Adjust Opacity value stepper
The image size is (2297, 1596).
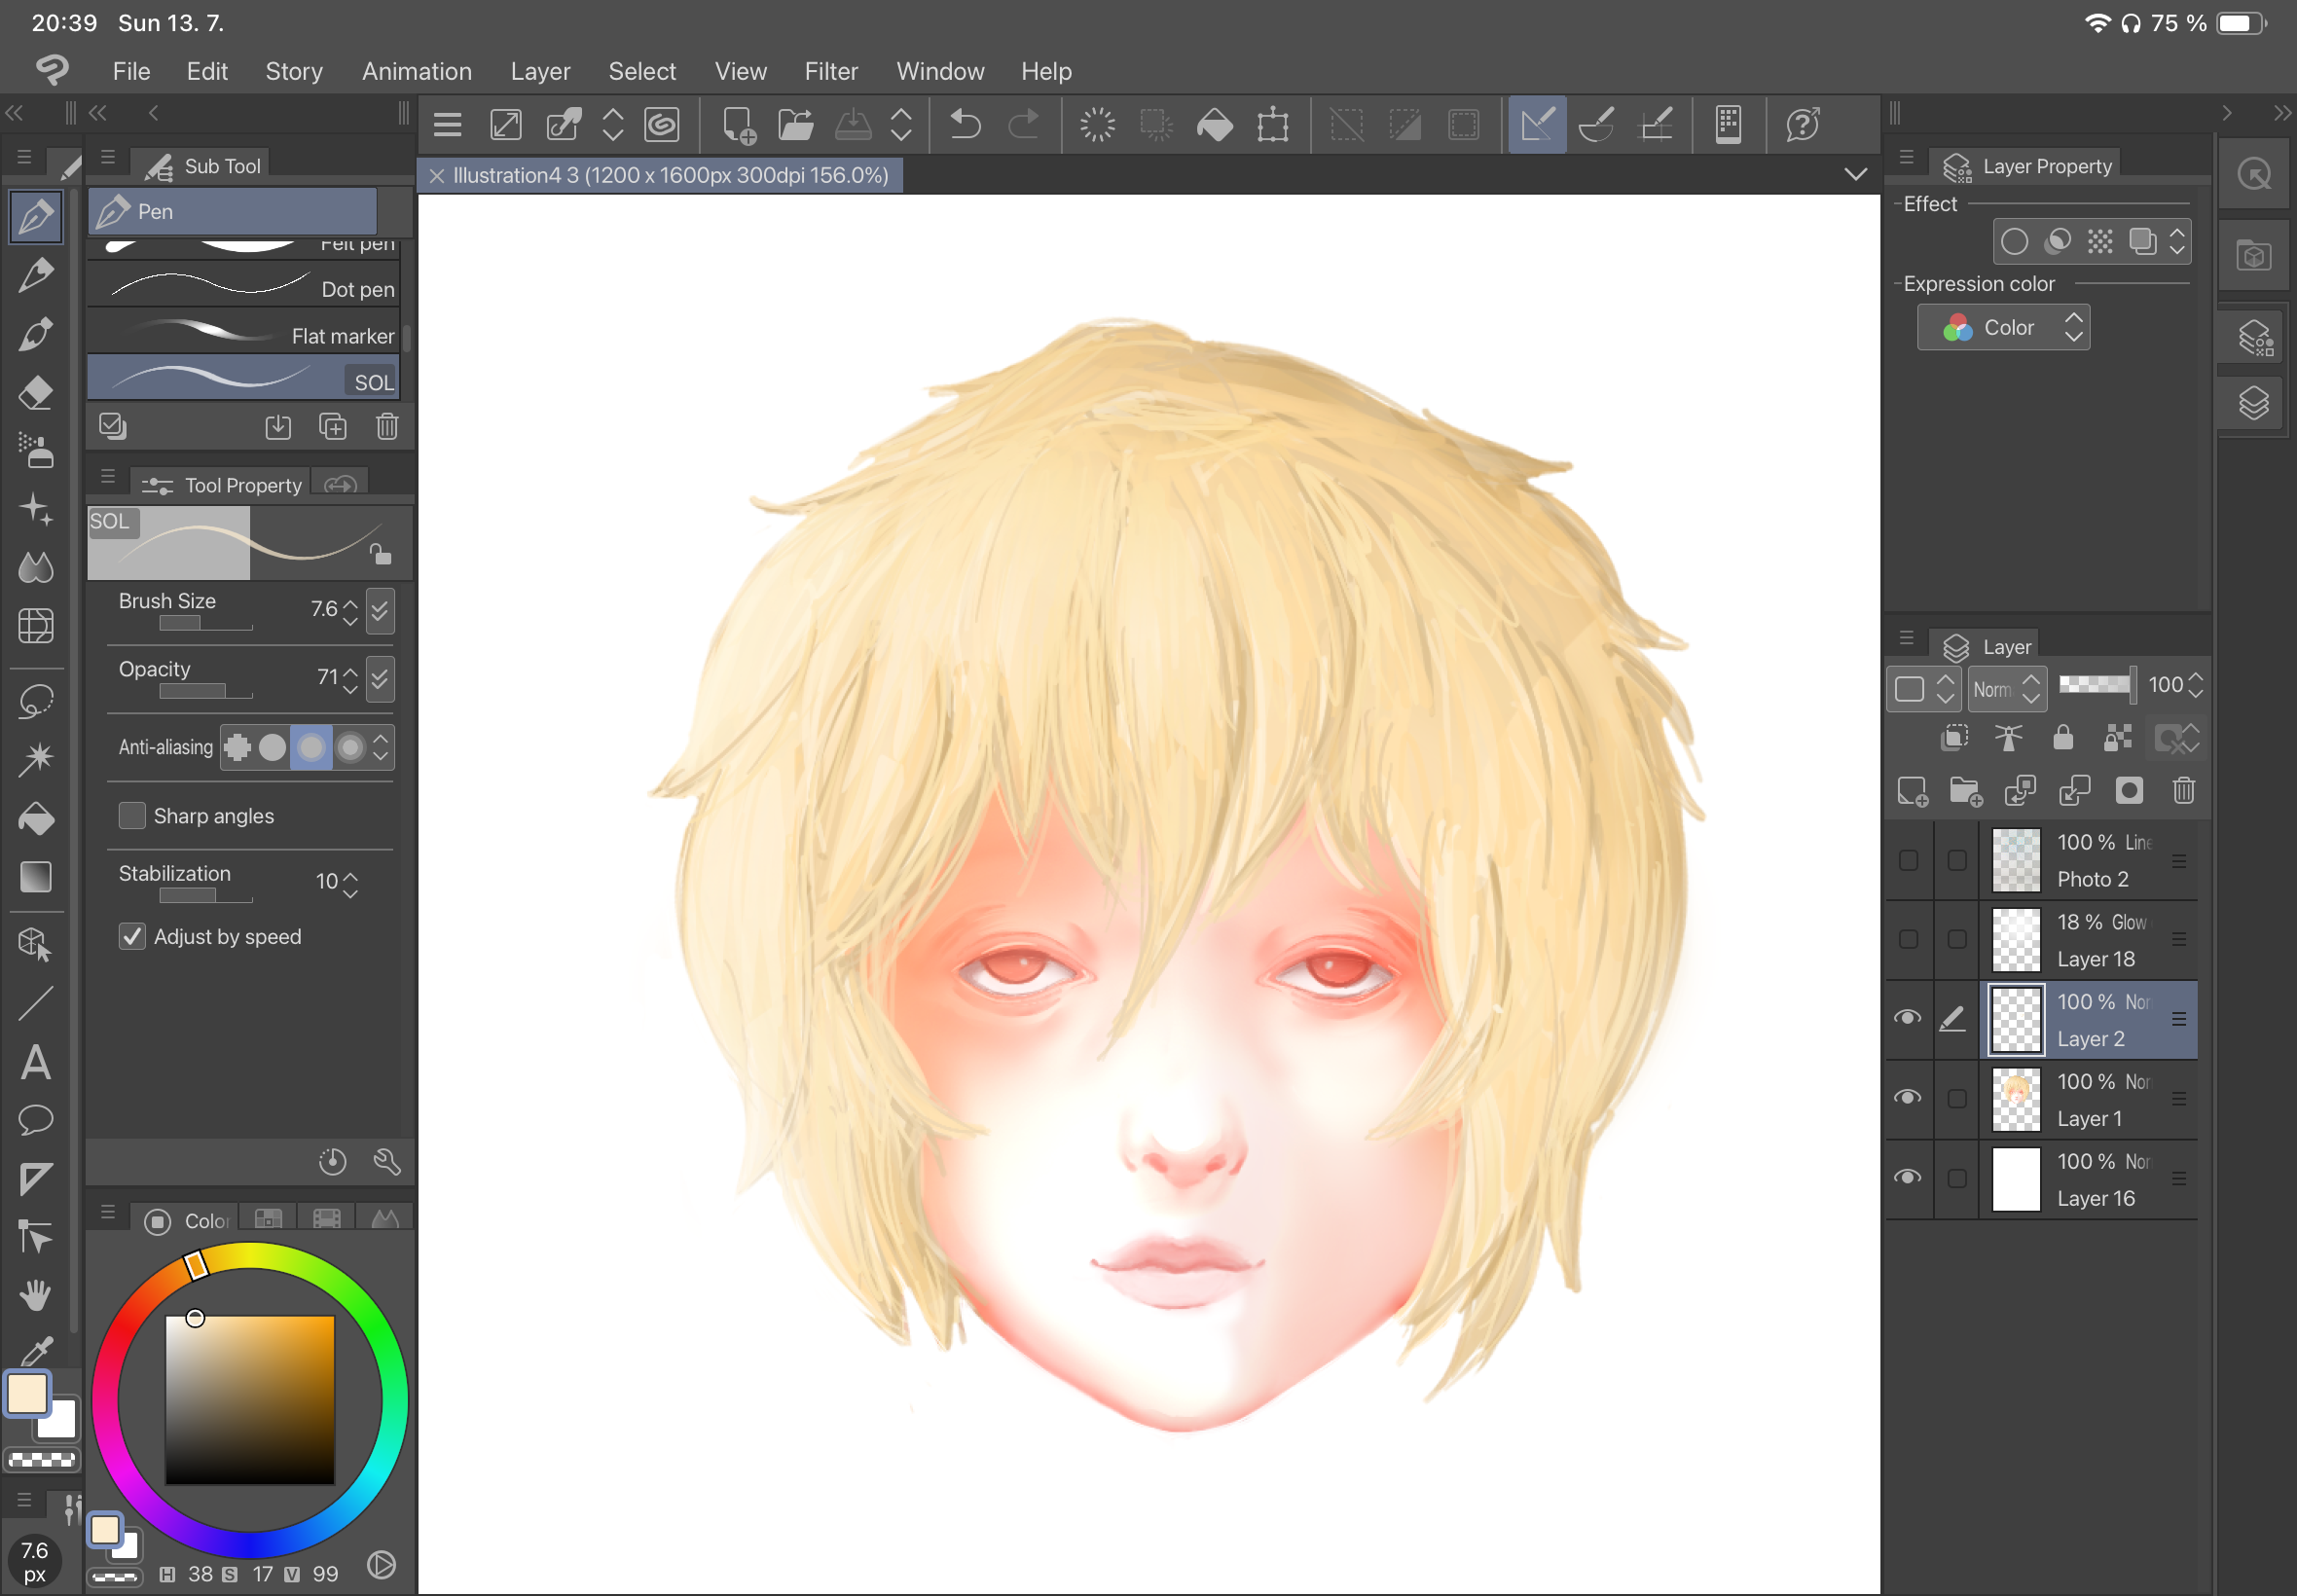point(350,680)
